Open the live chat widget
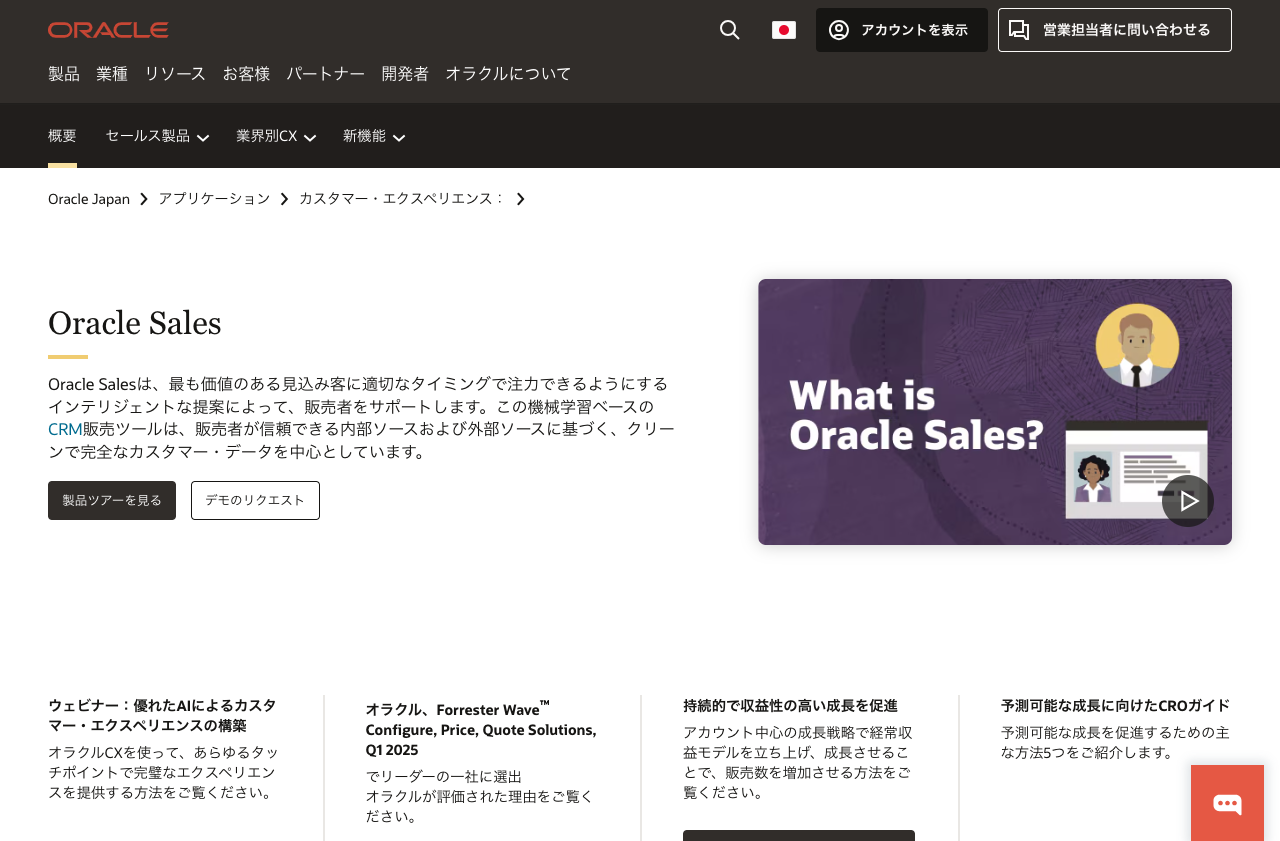This screenshot has width=1280, height=841. click(1227, 803)
